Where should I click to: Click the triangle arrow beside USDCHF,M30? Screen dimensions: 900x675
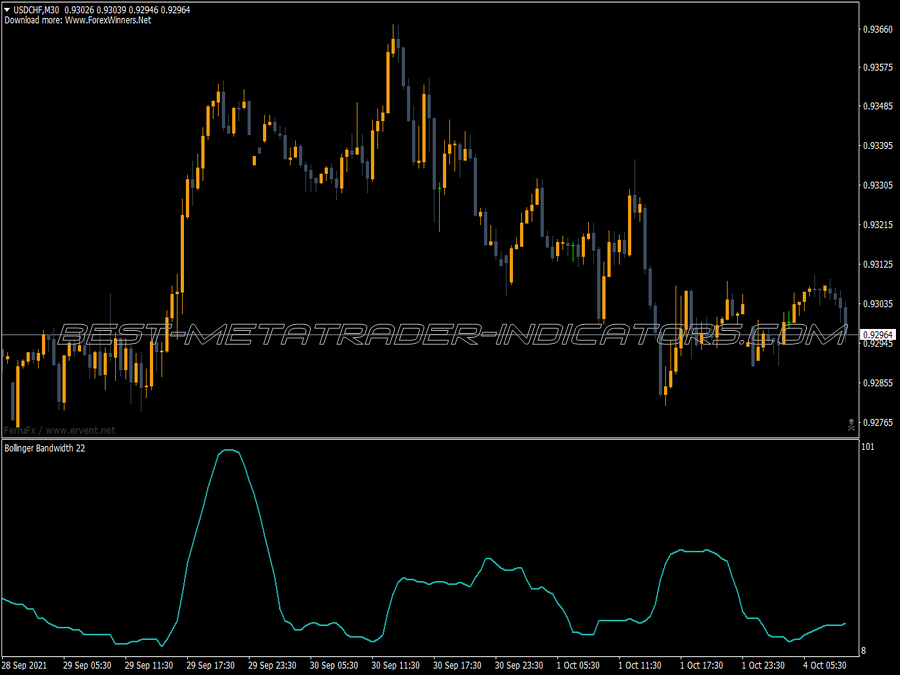pyautogui.click(x=7, y=10)
